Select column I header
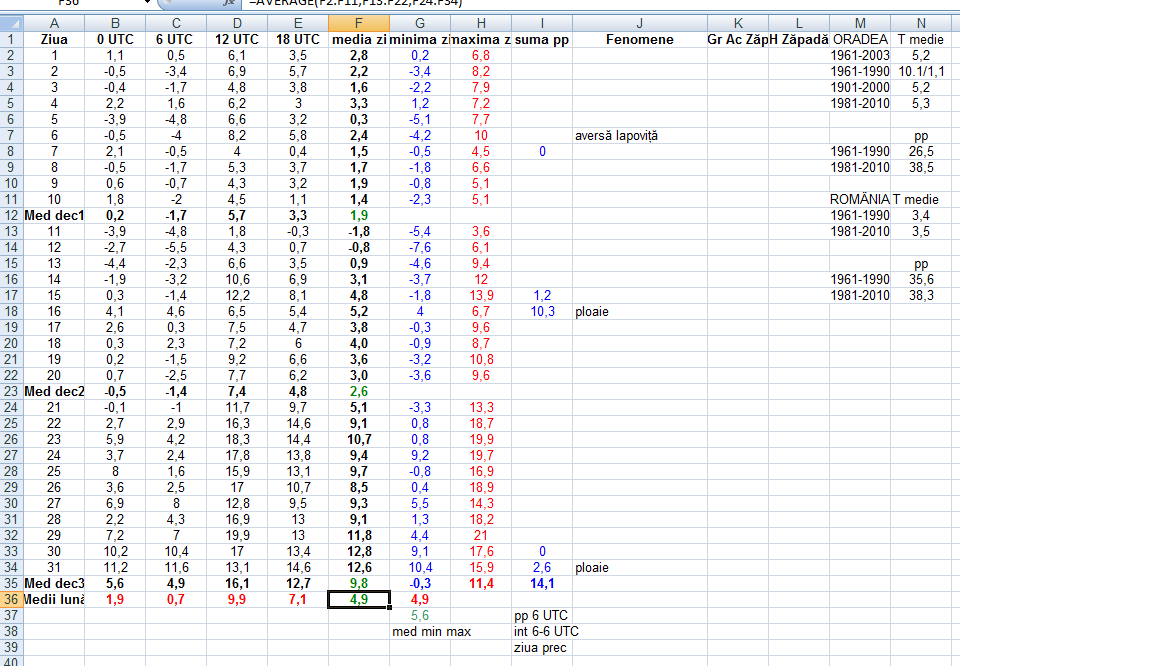This screenshot has width=1152, height=666. pos(541,24)
